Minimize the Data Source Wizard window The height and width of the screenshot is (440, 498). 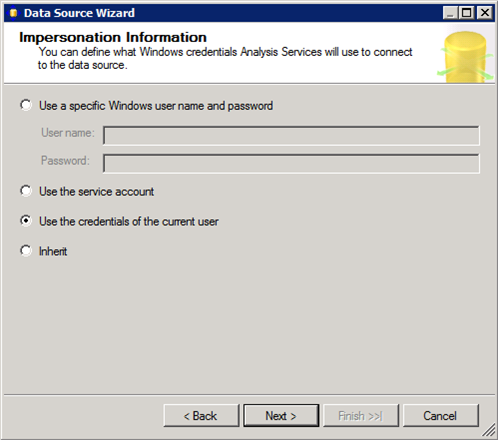(x=450, y=13)
